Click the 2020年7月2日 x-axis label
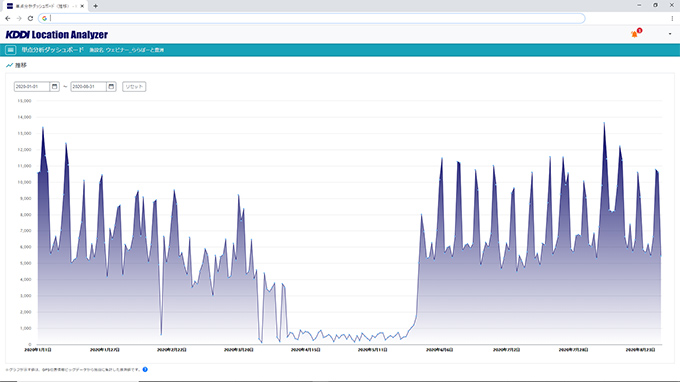 click(507, 349)
